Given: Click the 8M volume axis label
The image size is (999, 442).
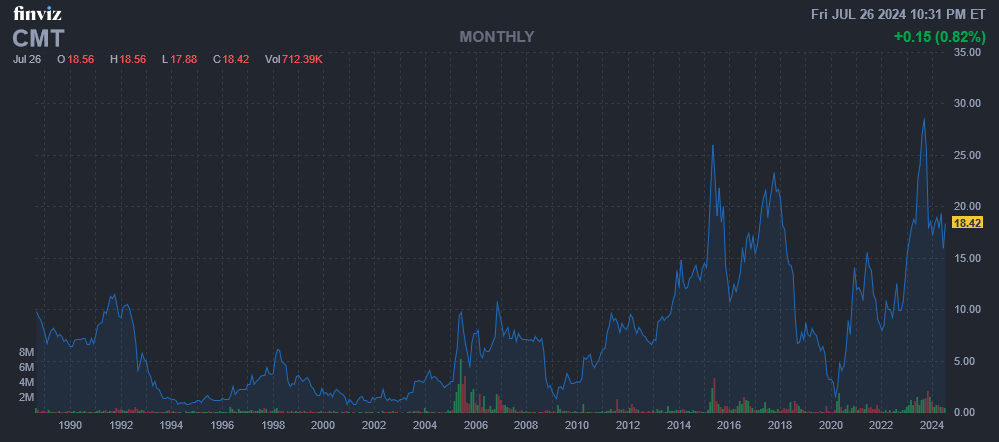Looking at the screenshot, I should (x=27, y=353).
